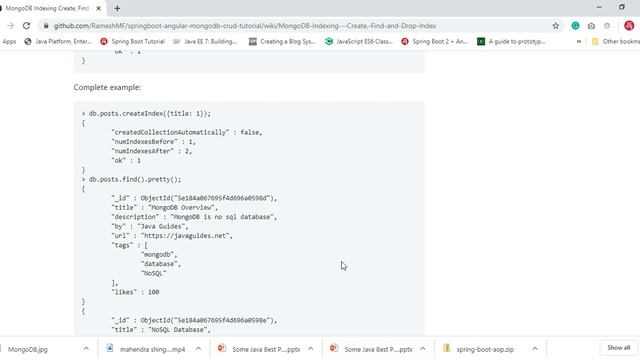The width and height of the screenshot is (640, 360).
Task: Open the Apps bookmarks shortcut
Action: tap(9, 41)
